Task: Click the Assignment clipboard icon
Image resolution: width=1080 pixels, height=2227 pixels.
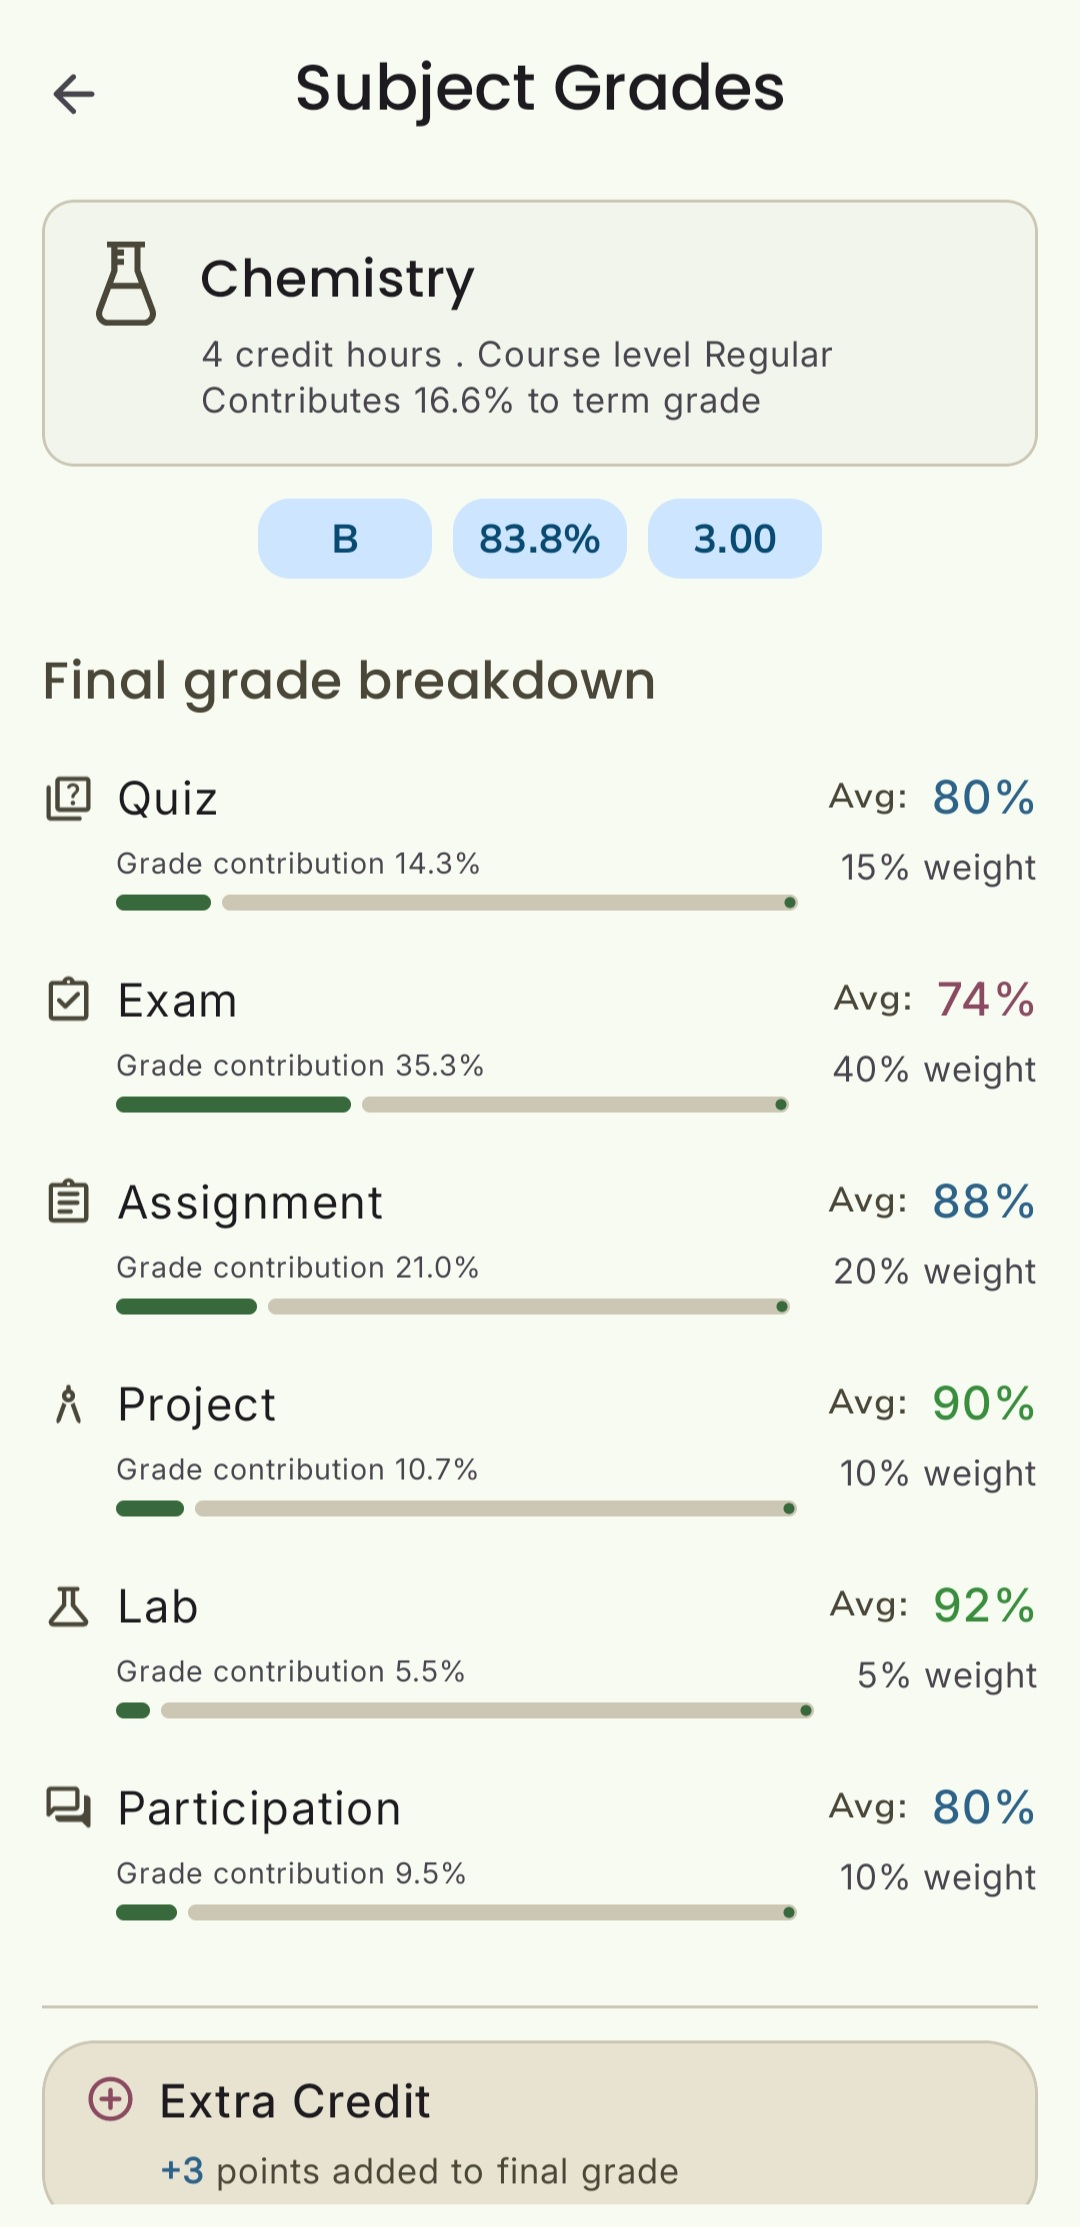Action: click(69, 1202)
